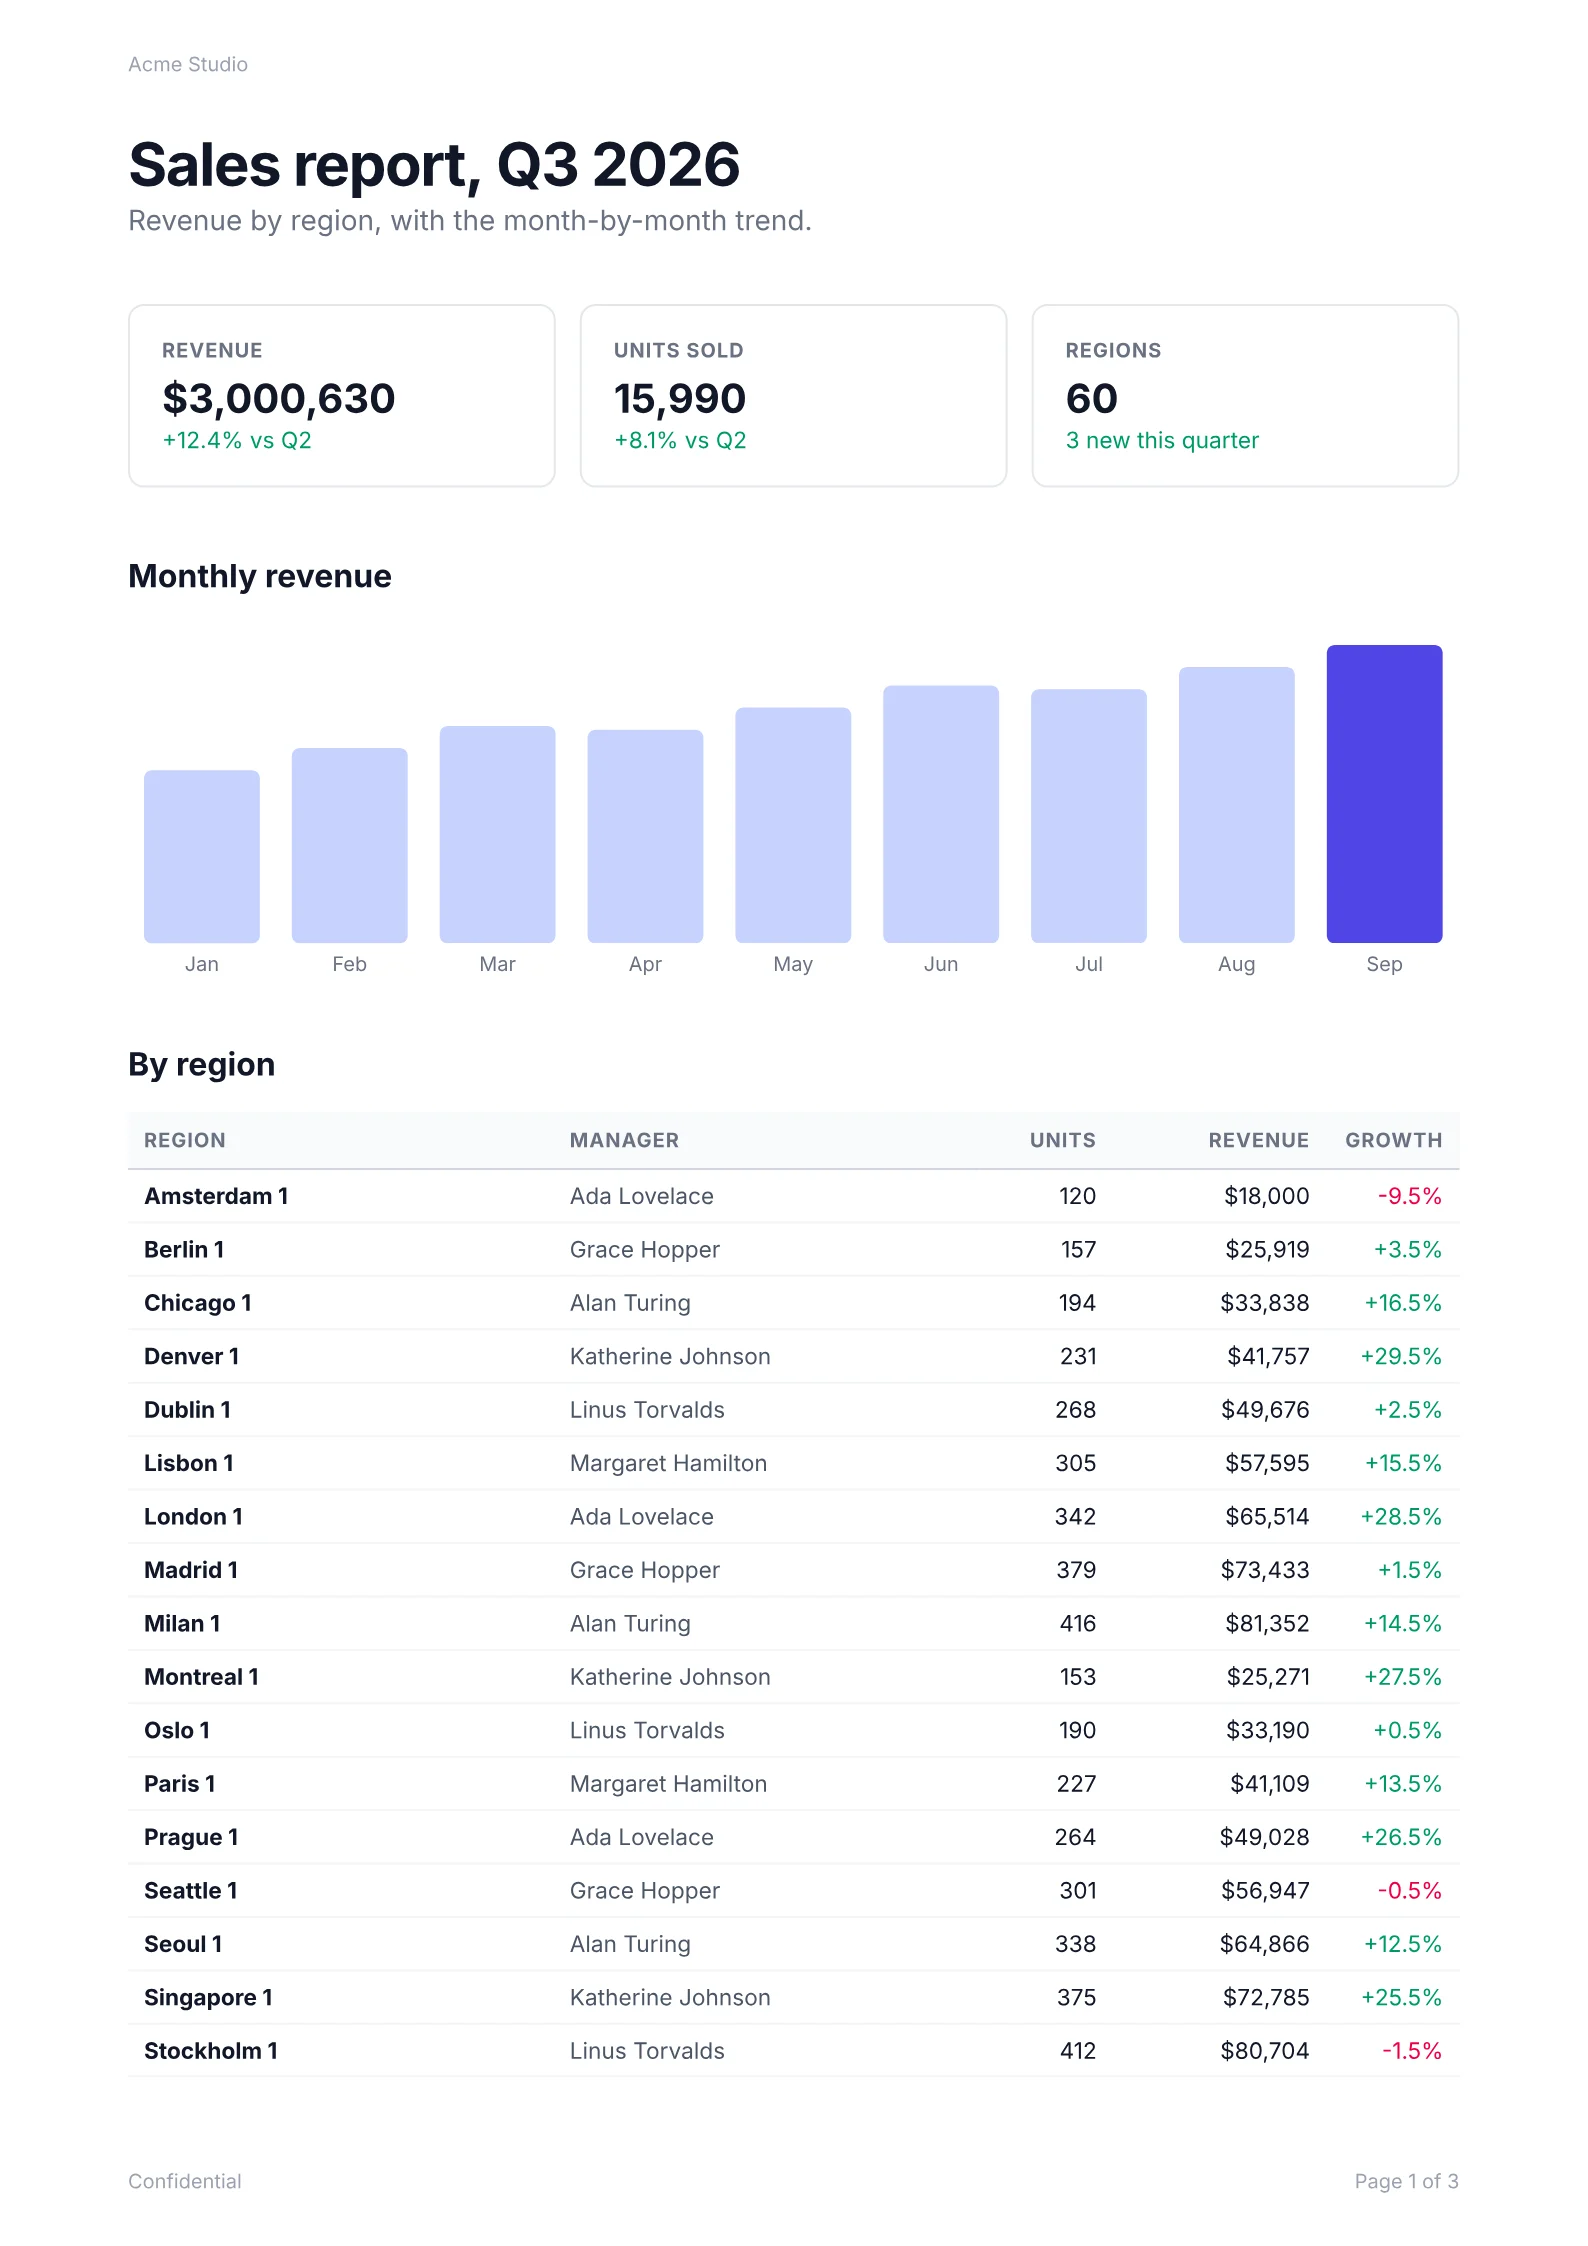Select the 'Lisbon 1' region cell
Viewport: 1588px width, 2246px height.
pyautogui.click(x=189, y=1463)
